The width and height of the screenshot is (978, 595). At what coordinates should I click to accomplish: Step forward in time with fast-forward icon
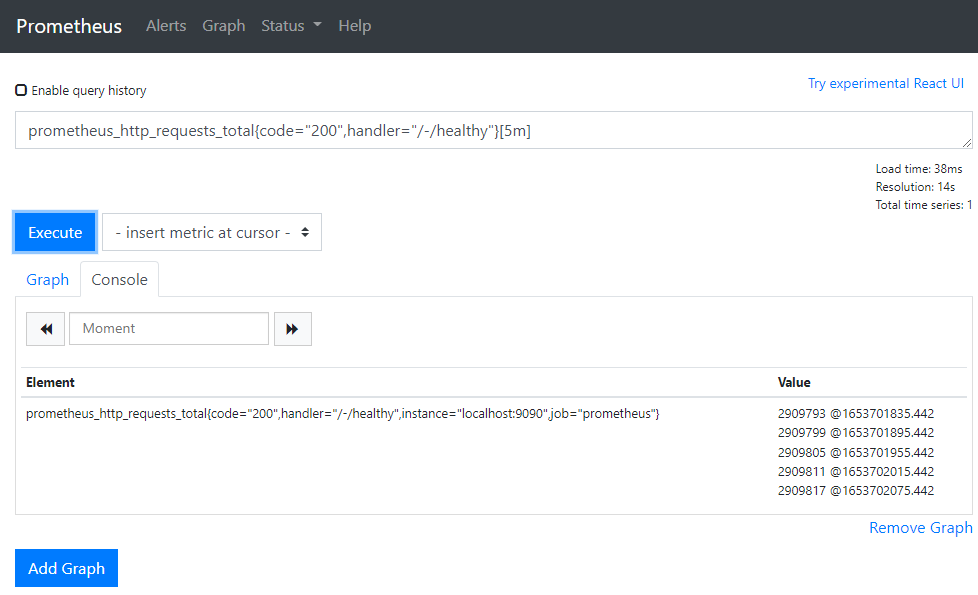pos(292,329)
